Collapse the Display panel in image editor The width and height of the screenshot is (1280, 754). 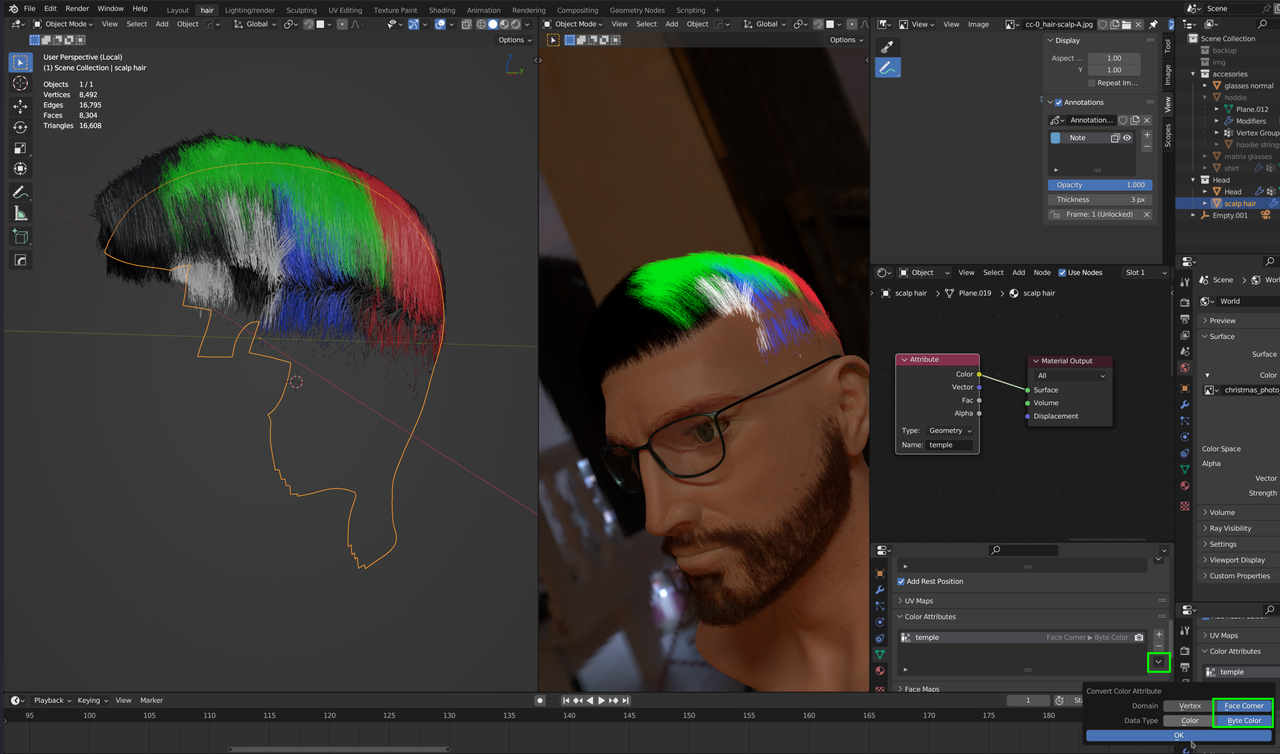1068,41
